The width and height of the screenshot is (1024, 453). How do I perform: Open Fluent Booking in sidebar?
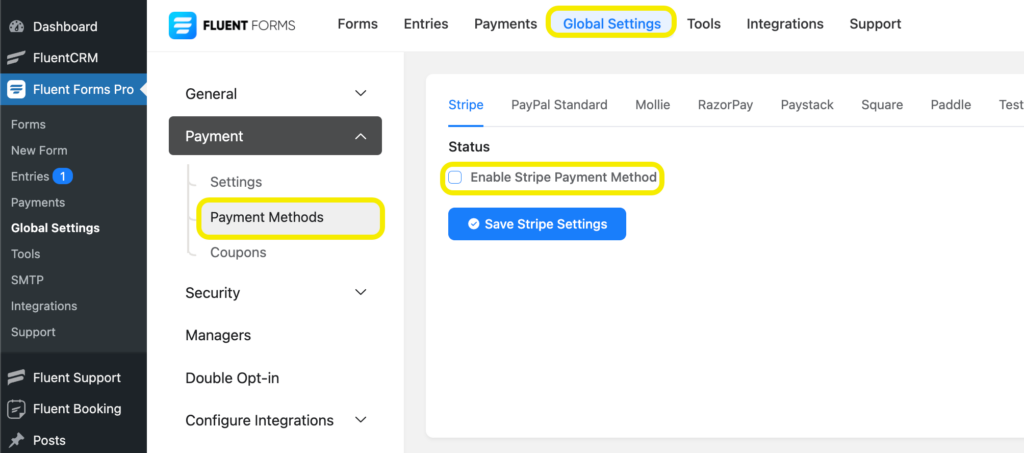[x=77, y=409]
